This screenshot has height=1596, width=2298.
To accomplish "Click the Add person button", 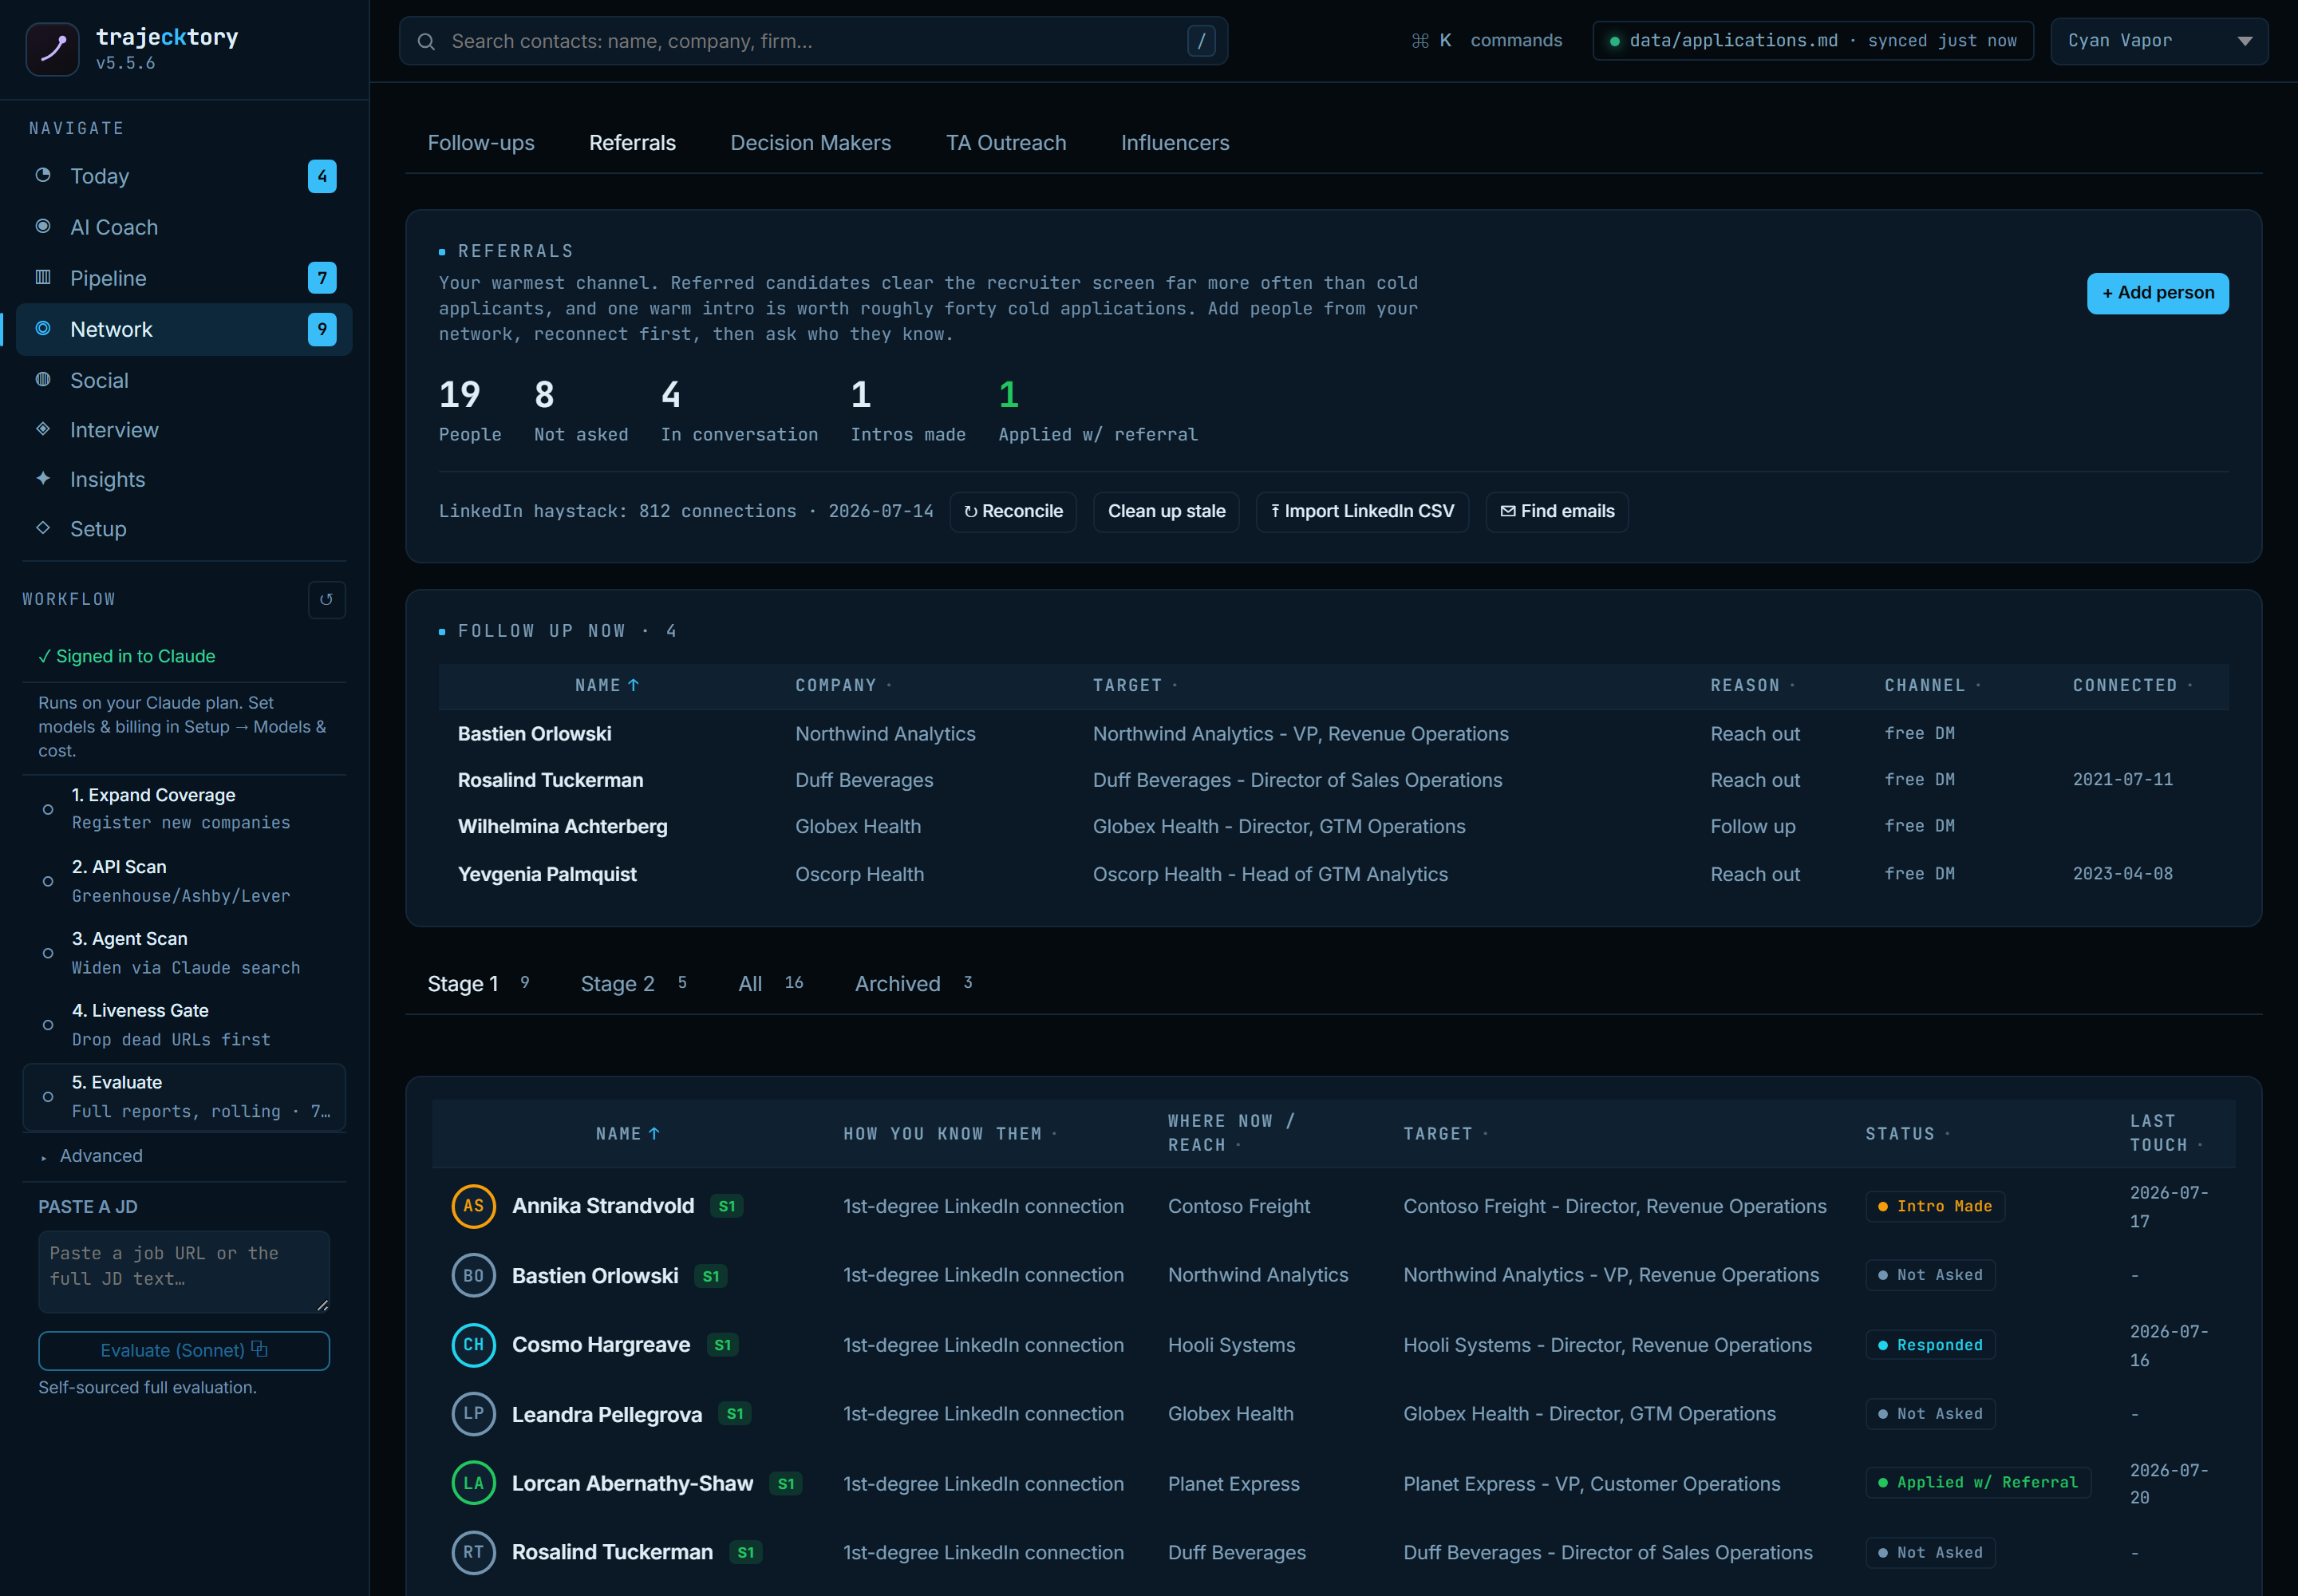I will 2157,293.
